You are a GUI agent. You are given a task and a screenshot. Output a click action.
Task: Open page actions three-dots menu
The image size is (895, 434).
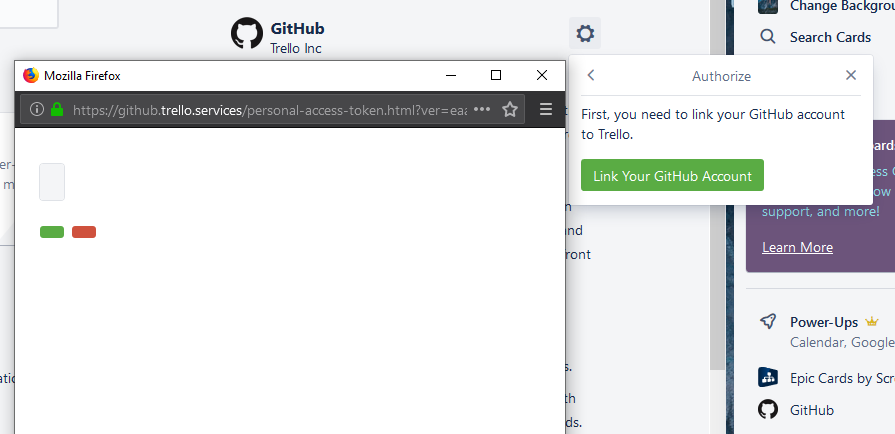point(482,109)
